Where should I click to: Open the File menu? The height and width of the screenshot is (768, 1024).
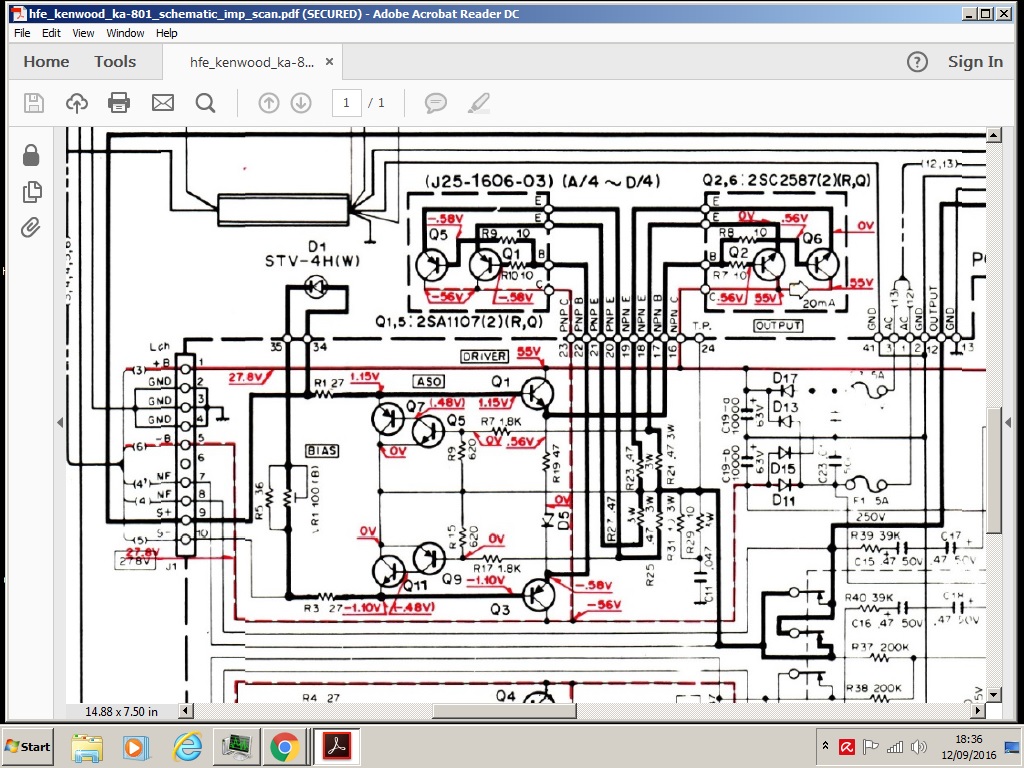[x=22, y=33]
